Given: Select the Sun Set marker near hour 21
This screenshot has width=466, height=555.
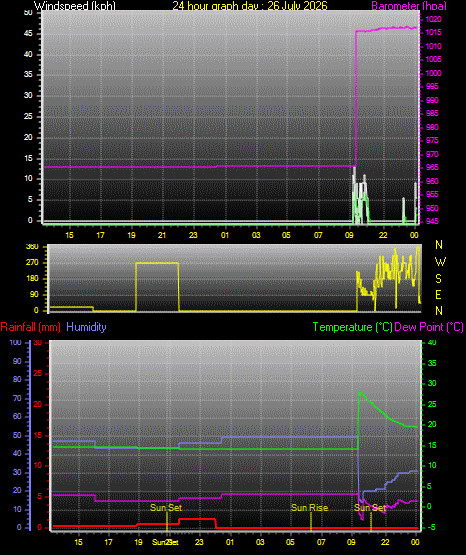Looking at the screenshot, I should click(x=166, y=508).
